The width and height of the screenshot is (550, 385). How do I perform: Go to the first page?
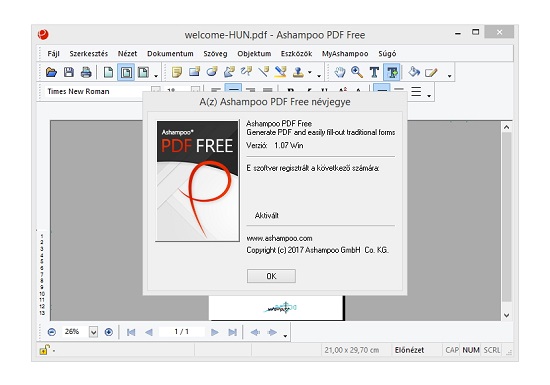pyautogui.click(x=131, y=332)
